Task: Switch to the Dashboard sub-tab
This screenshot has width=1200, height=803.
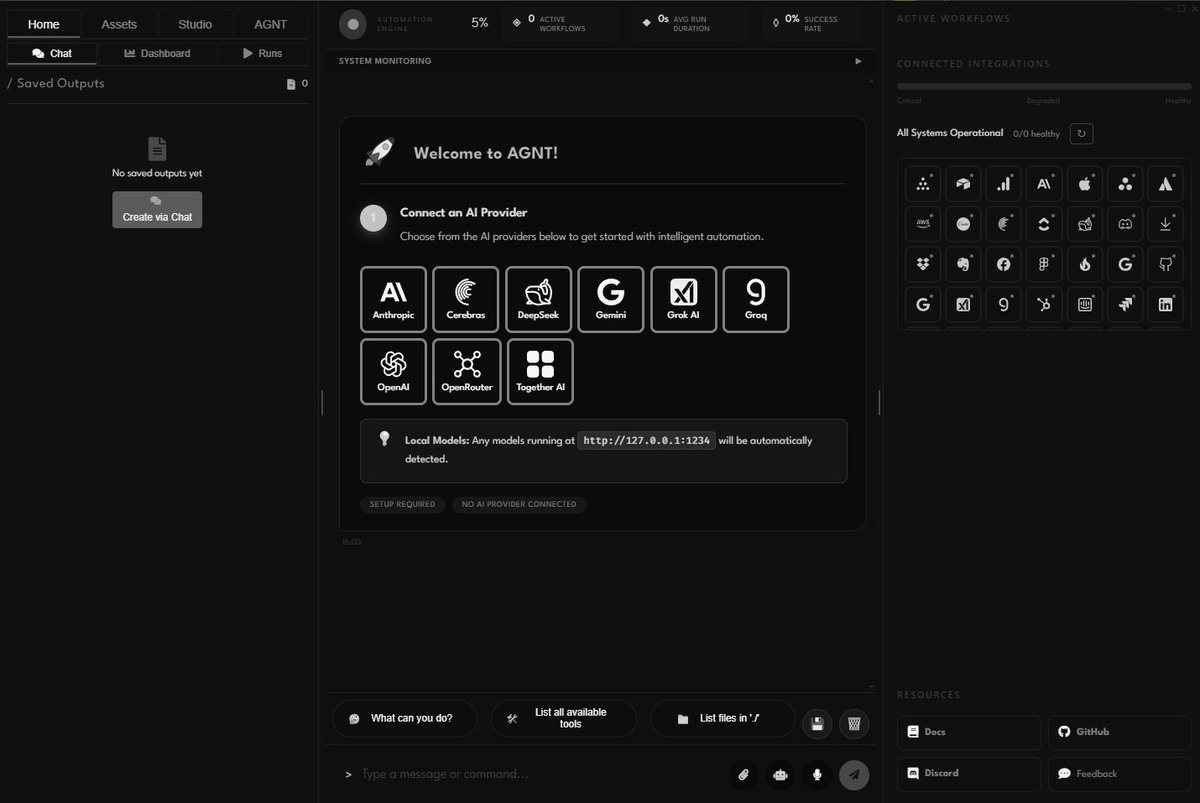Action: (157, 53)
